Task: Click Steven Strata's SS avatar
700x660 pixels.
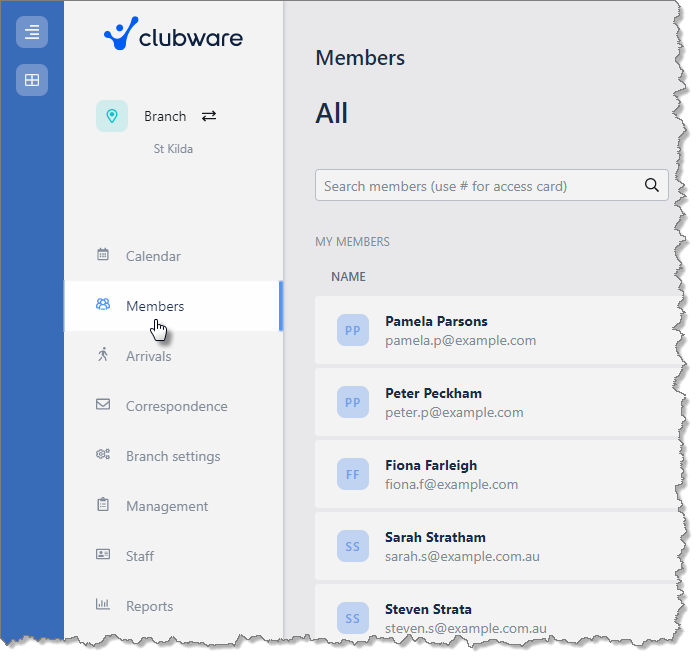Action: 353,618
